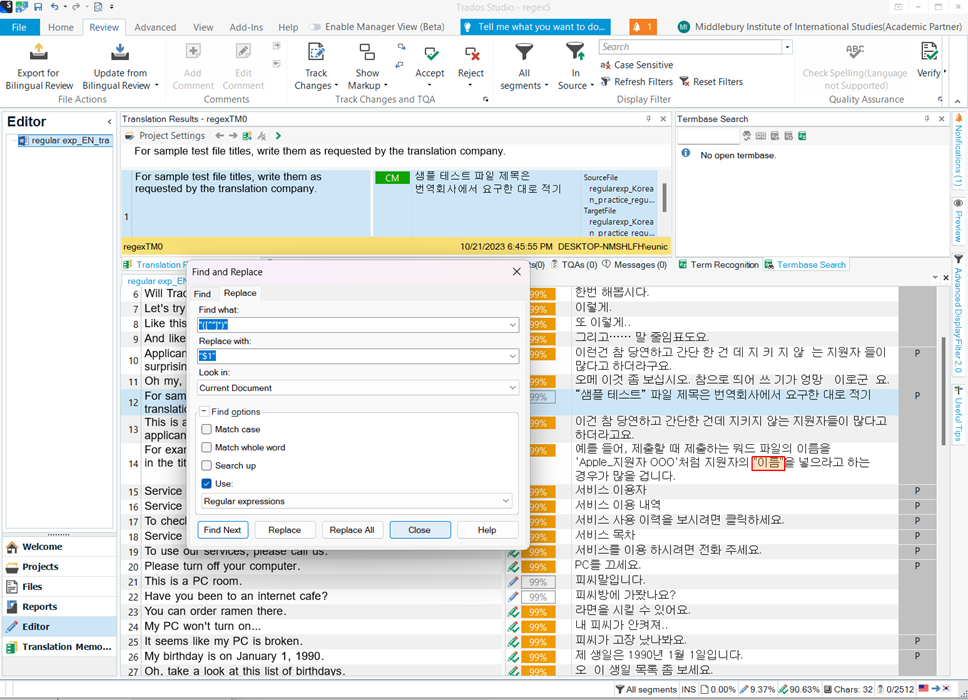Uncheck the Use checkbox in Find options
This screenshot has width=968, height=700.
tap(207, 483)
